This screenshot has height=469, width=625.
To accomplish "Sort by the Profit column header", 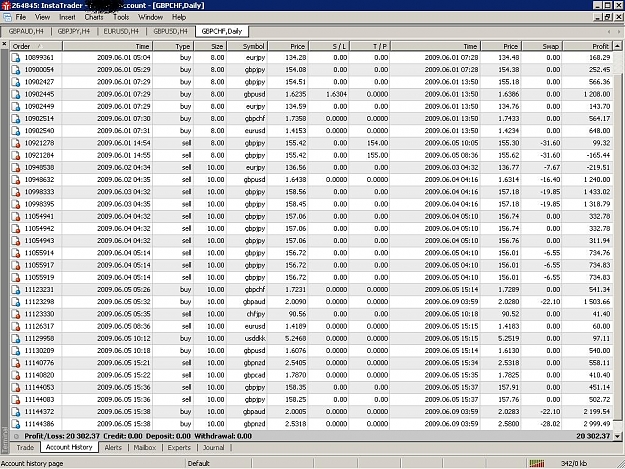I will (587, 46).
